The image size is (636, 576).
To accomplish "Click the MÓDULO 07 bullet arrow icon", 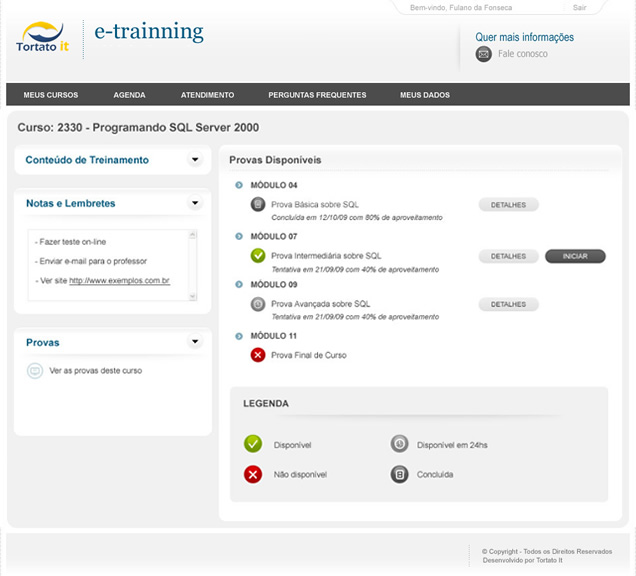I will [239, 236].
